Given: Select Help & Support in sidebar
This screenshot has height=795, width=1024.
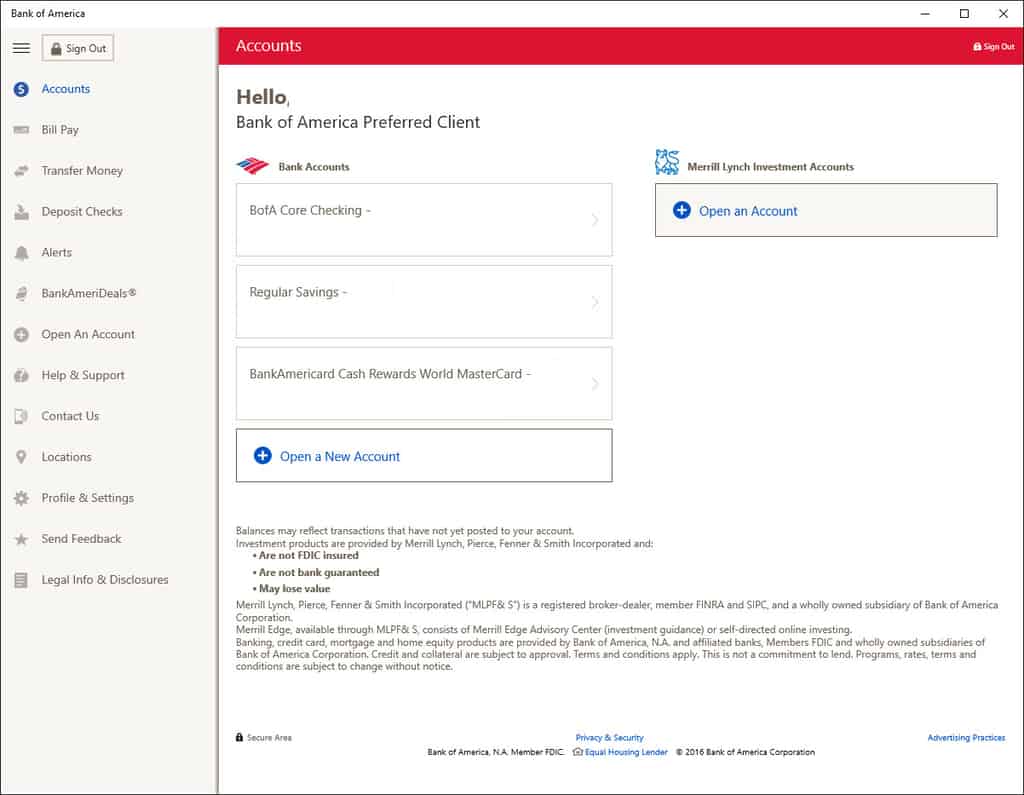Looking at the screenshot, I should [83, 376].
